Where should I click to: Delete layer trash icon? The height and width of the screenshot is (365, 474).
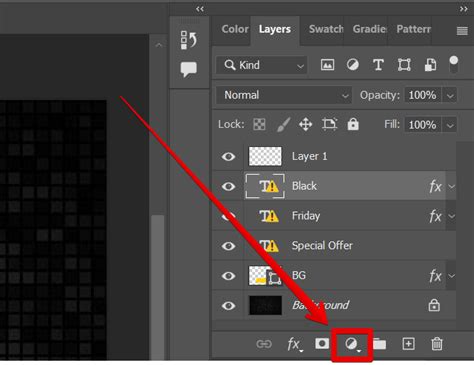437,344
